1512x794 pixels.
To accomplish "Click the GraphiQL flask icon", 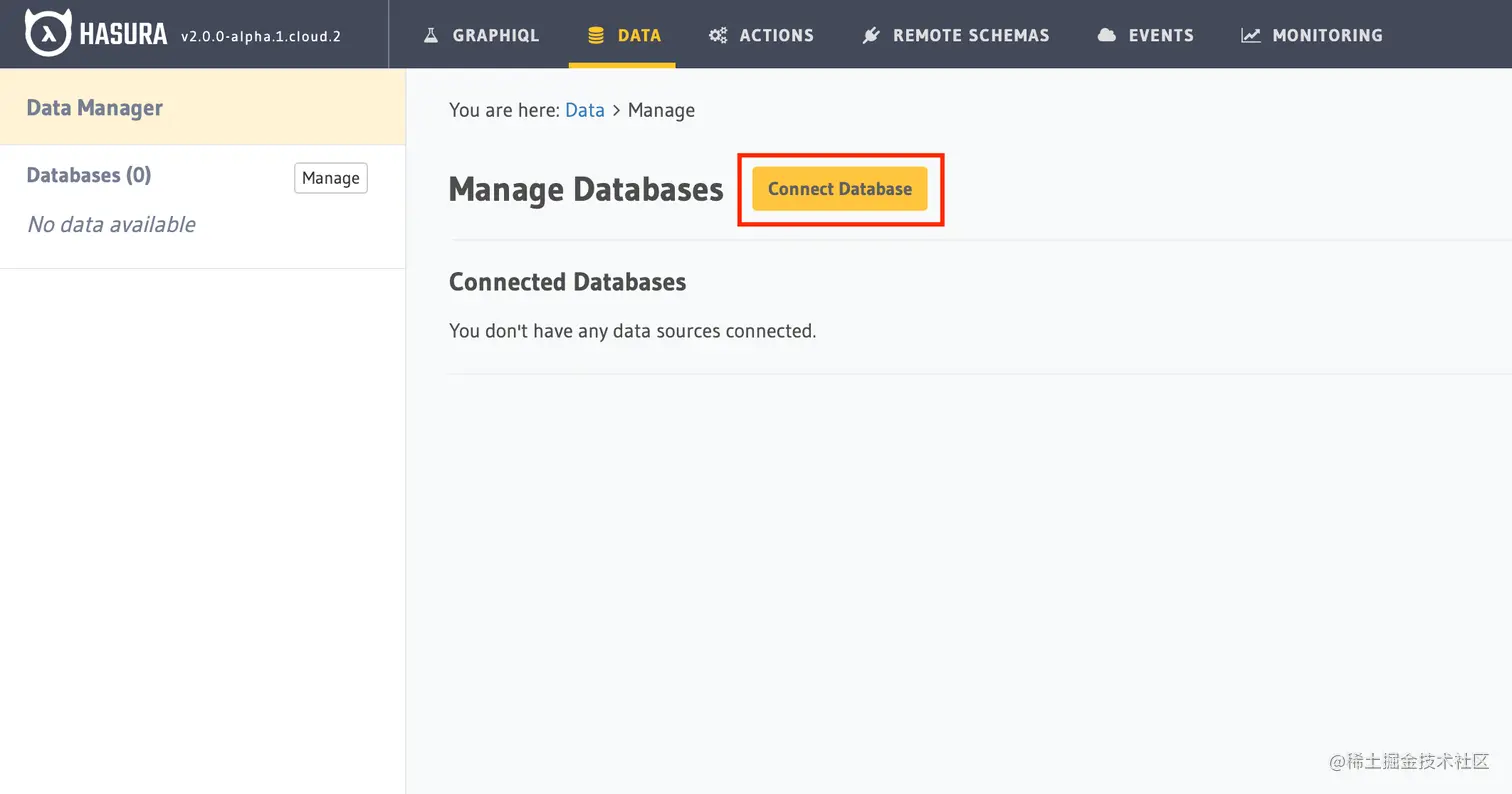I will coord(431,35).
